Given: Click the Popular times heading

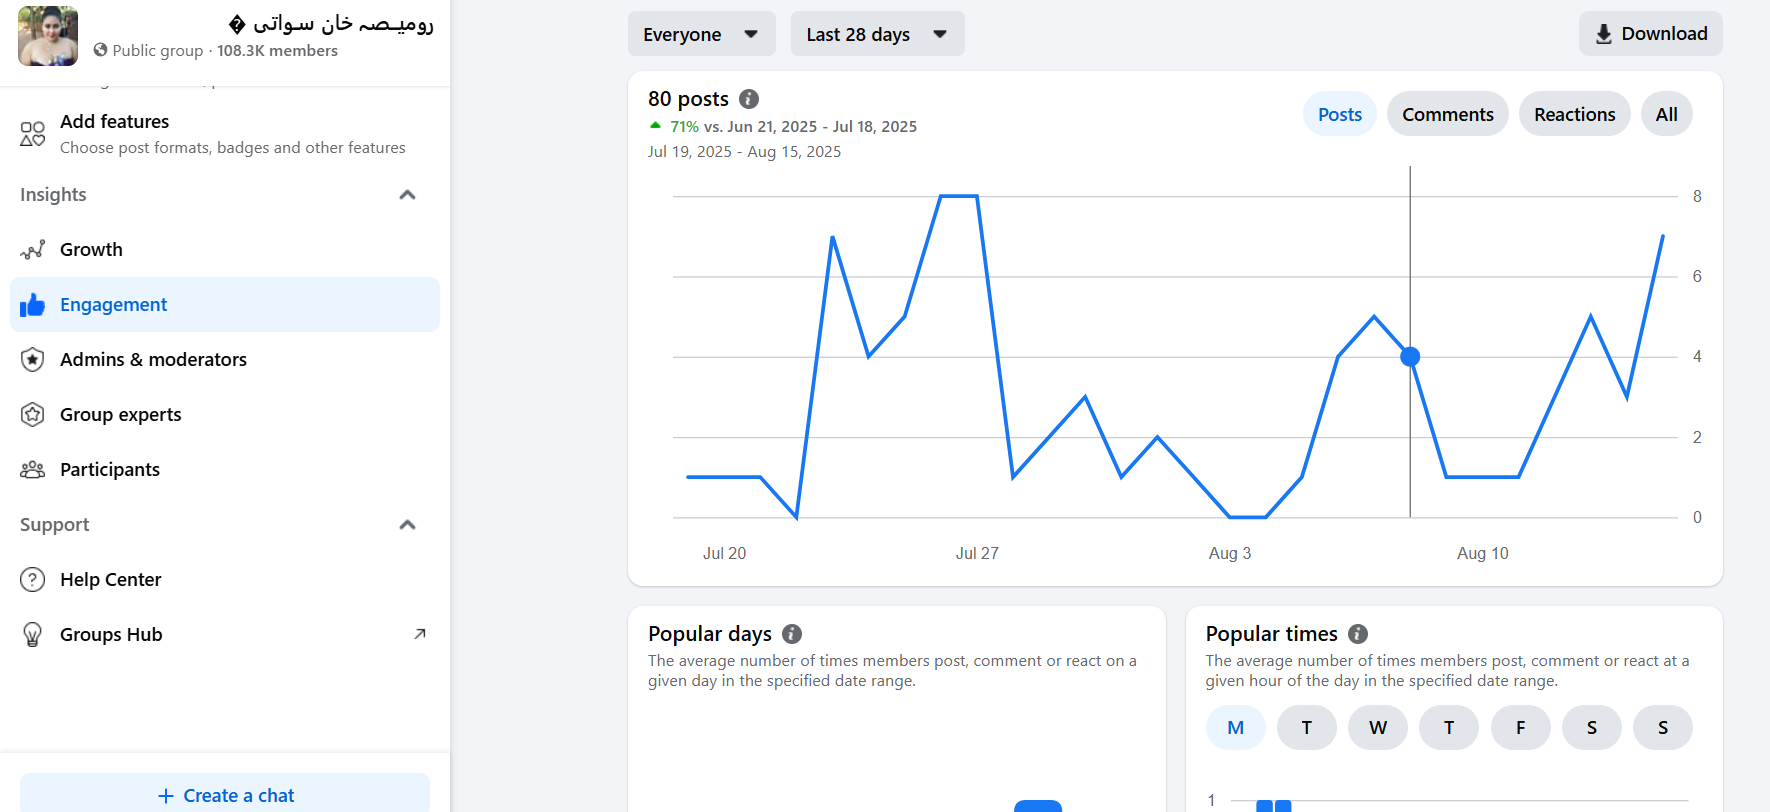Looking at the screenshot, I should 1271,634.
